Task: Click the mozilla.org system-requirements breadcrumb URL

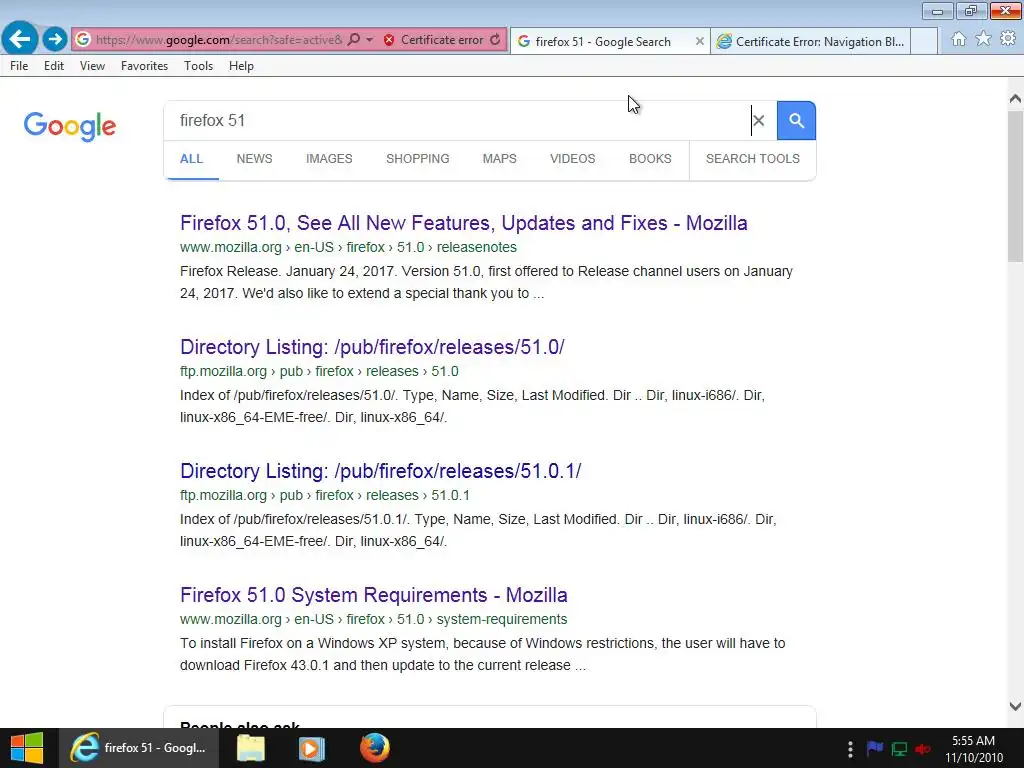Action: pos(374,620)
